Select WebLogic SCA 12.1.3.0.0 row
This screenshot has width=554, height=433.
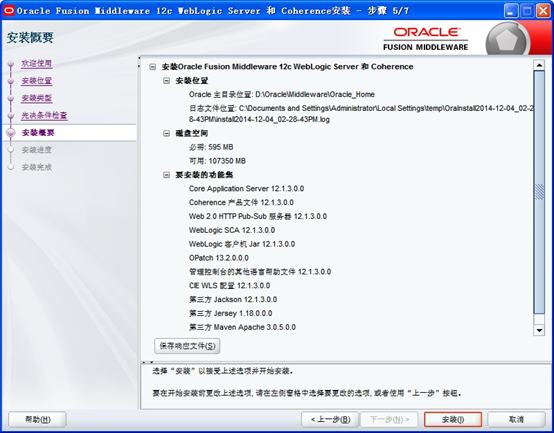tap(232, 230)
